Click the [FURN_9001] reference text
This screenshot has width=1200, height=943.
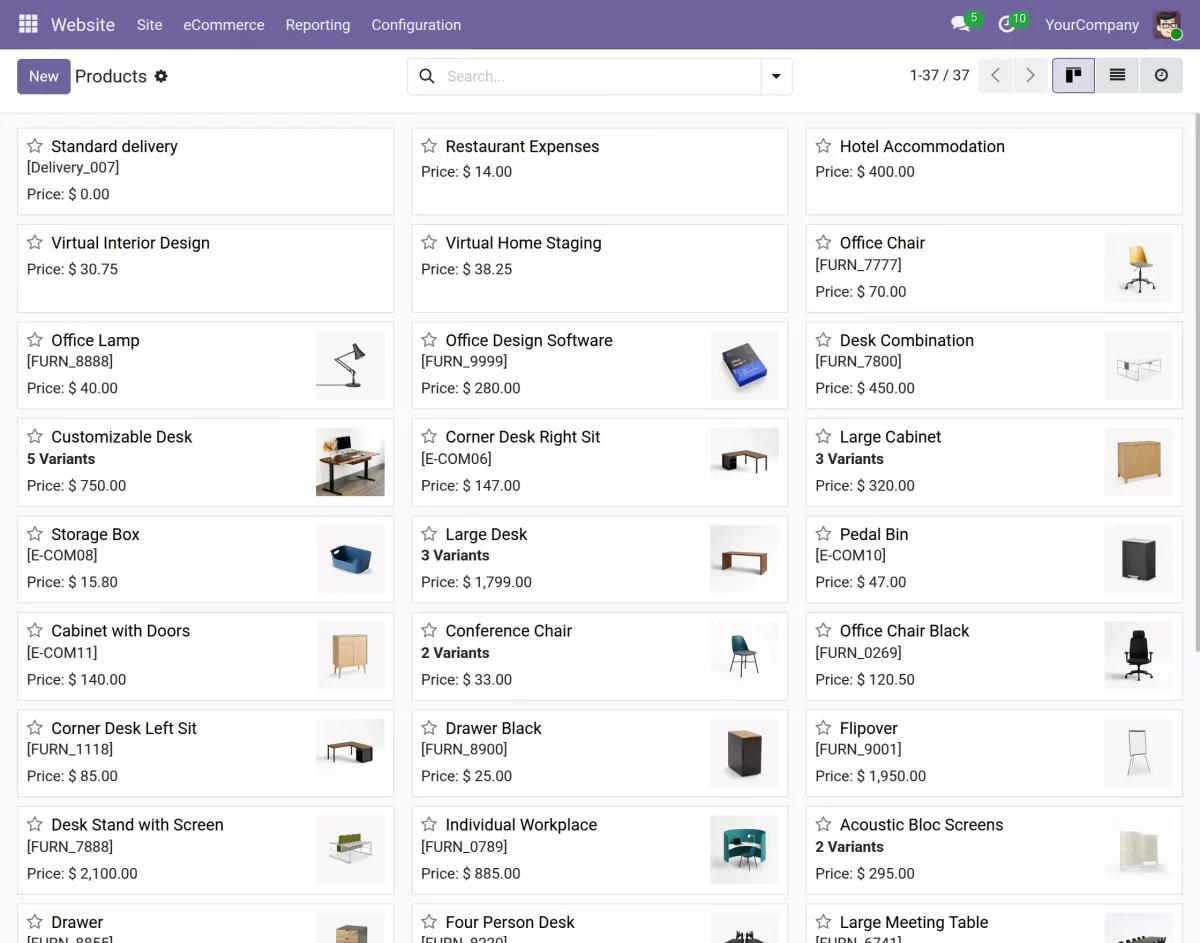click(x=858, y=749)
